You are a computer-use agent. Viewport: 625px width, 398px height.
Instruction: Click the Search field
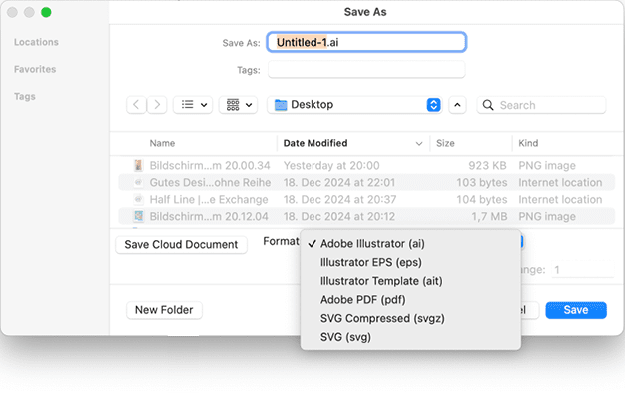tap(541, 105)
